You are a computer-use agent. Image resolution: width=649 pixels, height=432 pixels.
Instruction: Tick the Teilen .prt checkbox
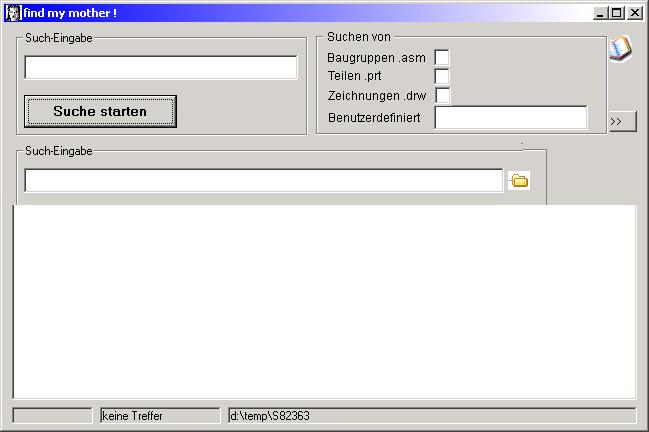point(442,76)
